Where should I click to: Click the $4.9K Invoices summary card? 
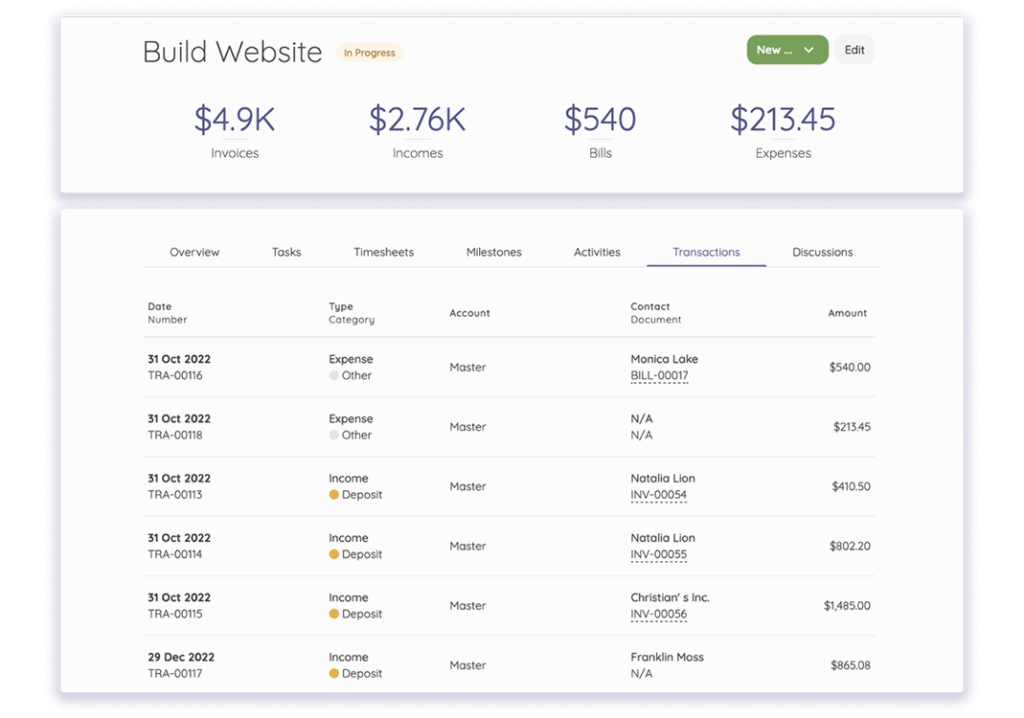coord(234,130)
